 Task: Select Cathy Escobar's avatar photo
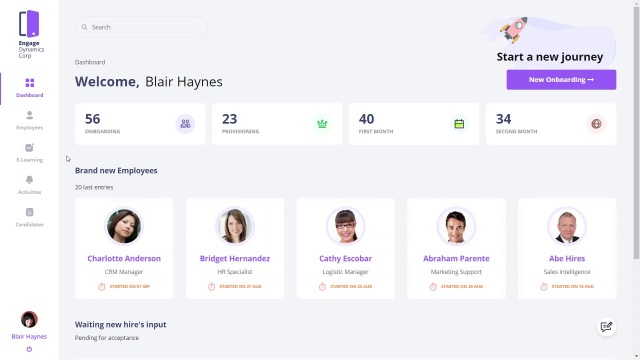coord(346,226)
